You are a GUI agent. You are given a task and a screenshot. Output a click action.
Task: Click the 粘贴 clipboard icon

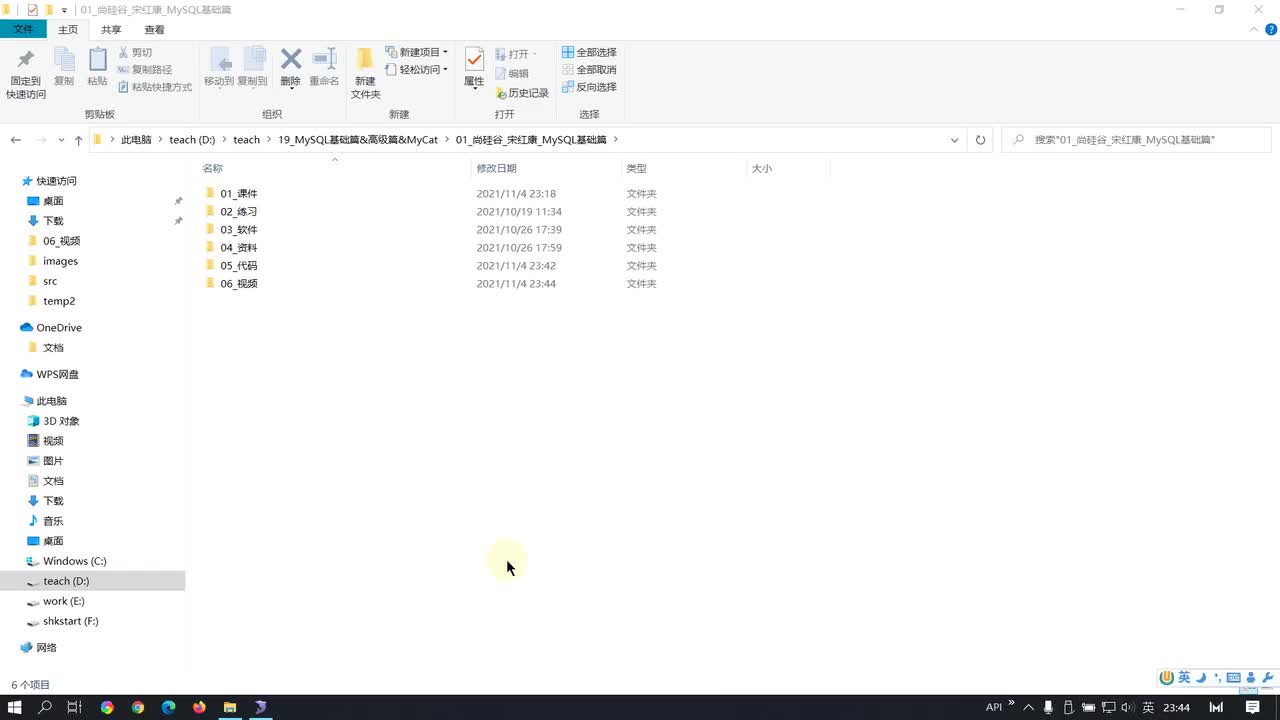[97, 60]
